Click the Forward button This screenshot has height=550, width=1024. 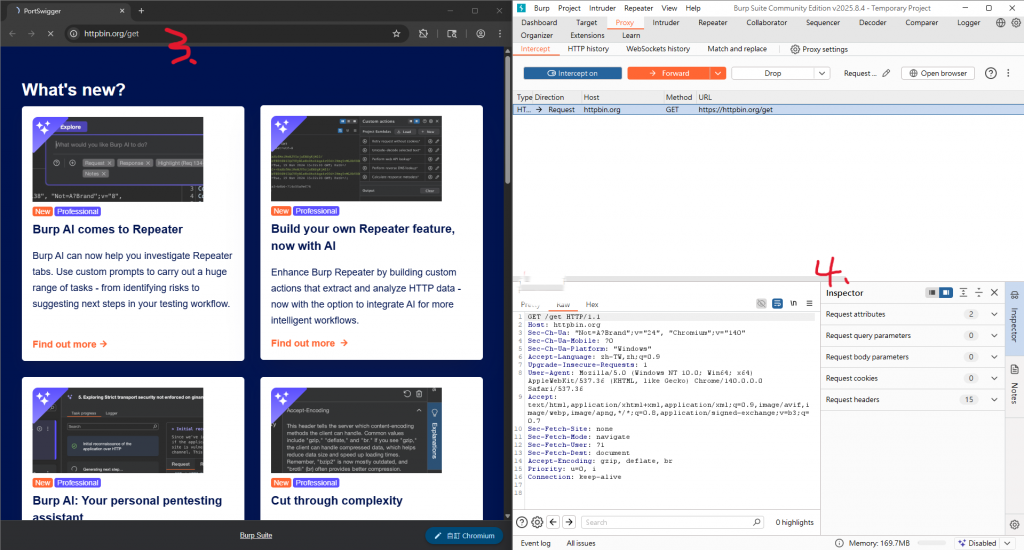tap(669, 73)
